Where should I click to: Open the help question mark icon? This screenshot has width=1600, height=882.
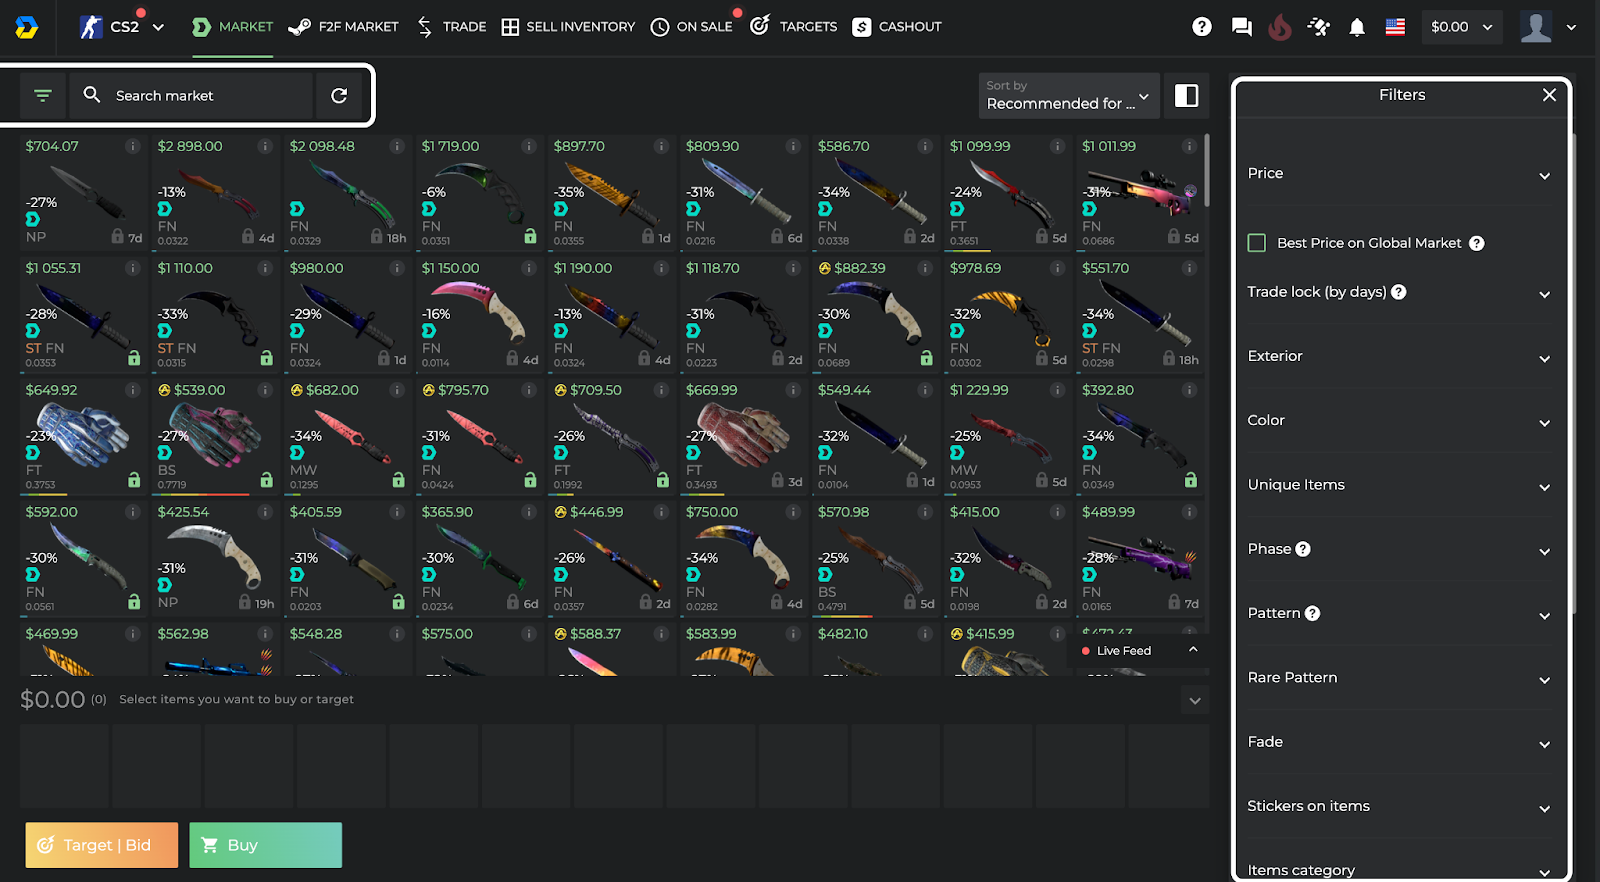coord(1202,27)
